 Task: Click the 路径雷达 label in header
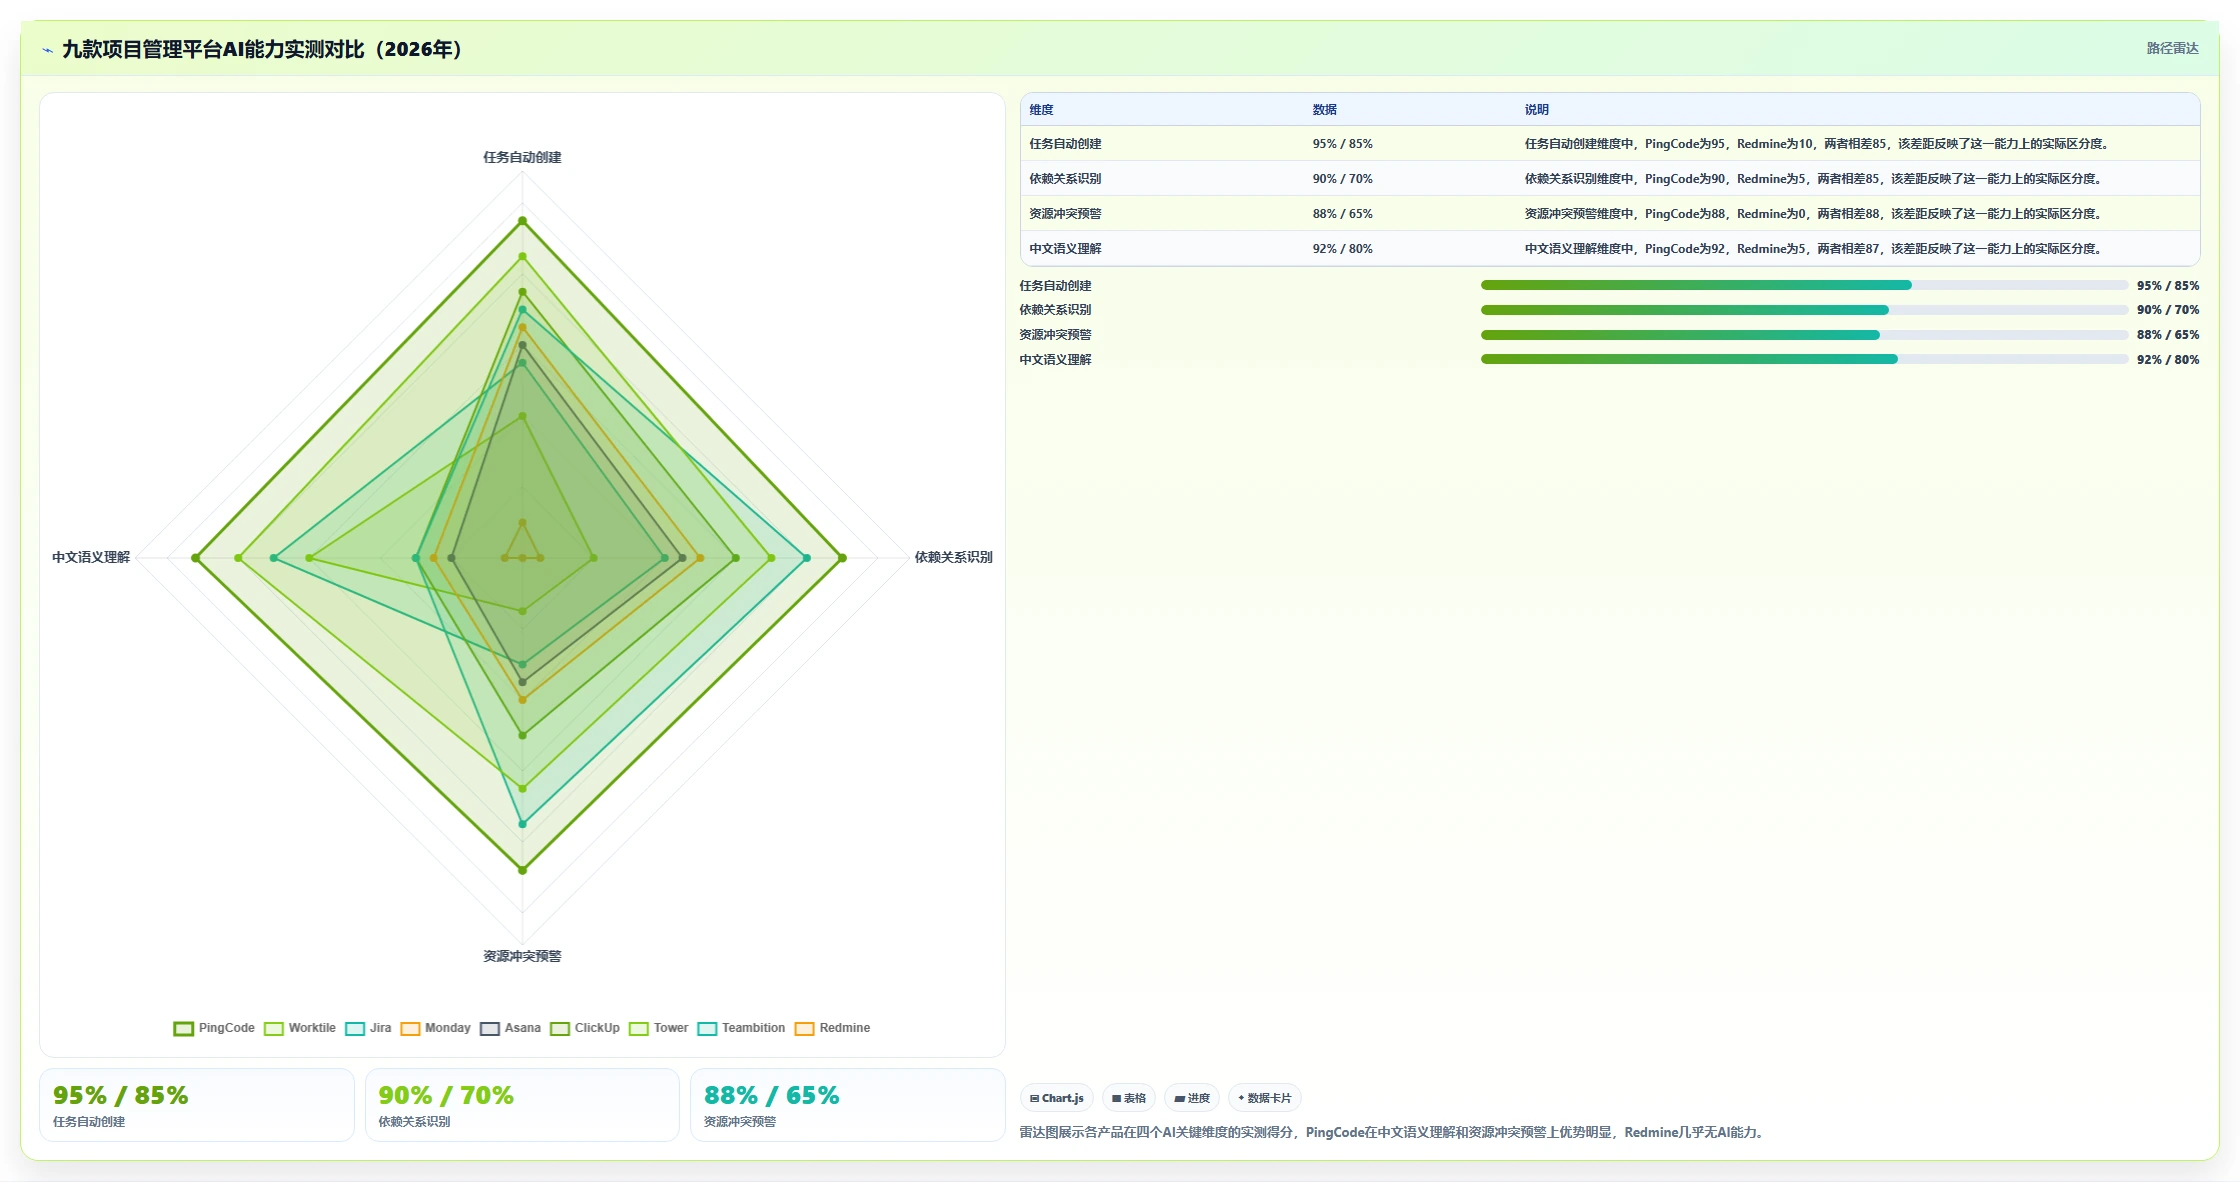click(2172, 48)
